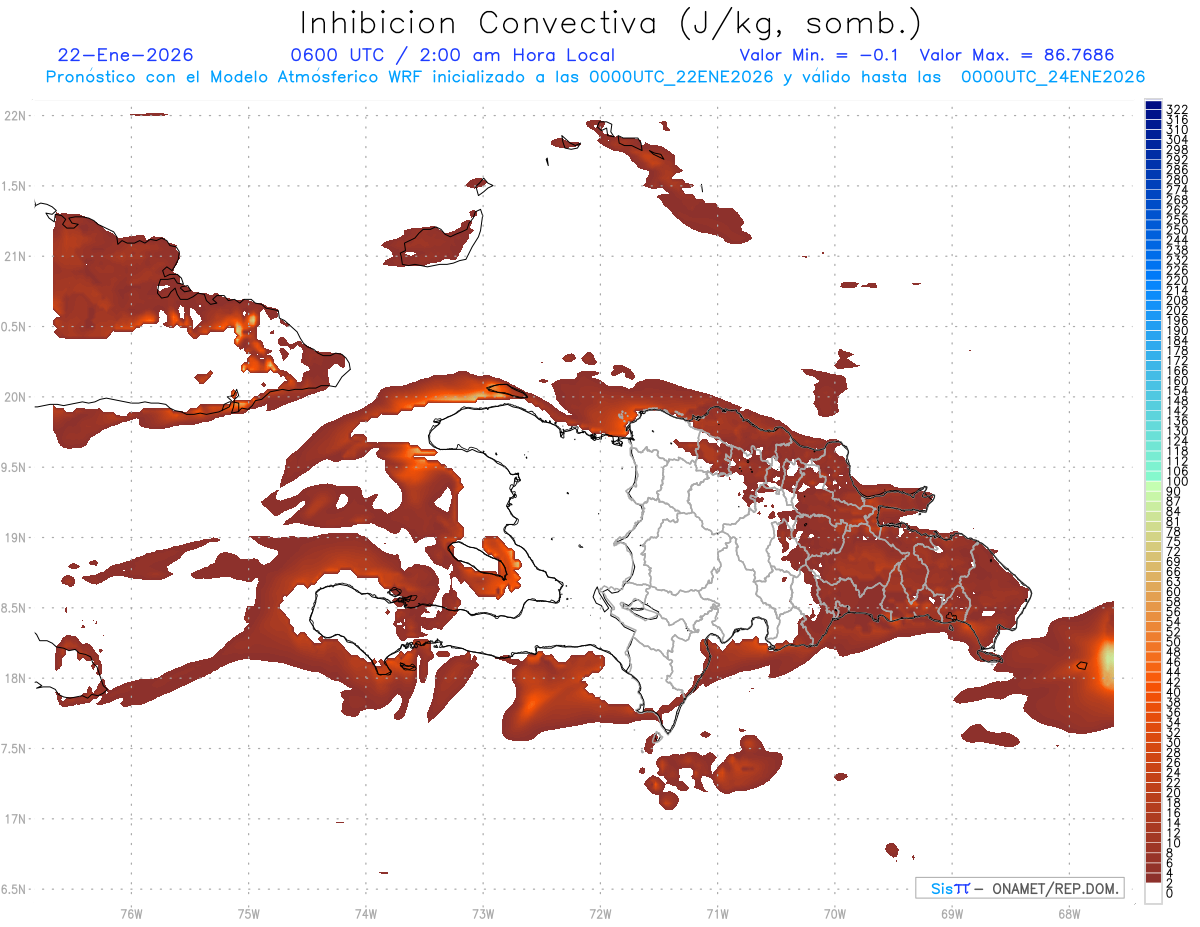Click the "75W" longitude label

(x=248, y=913)
